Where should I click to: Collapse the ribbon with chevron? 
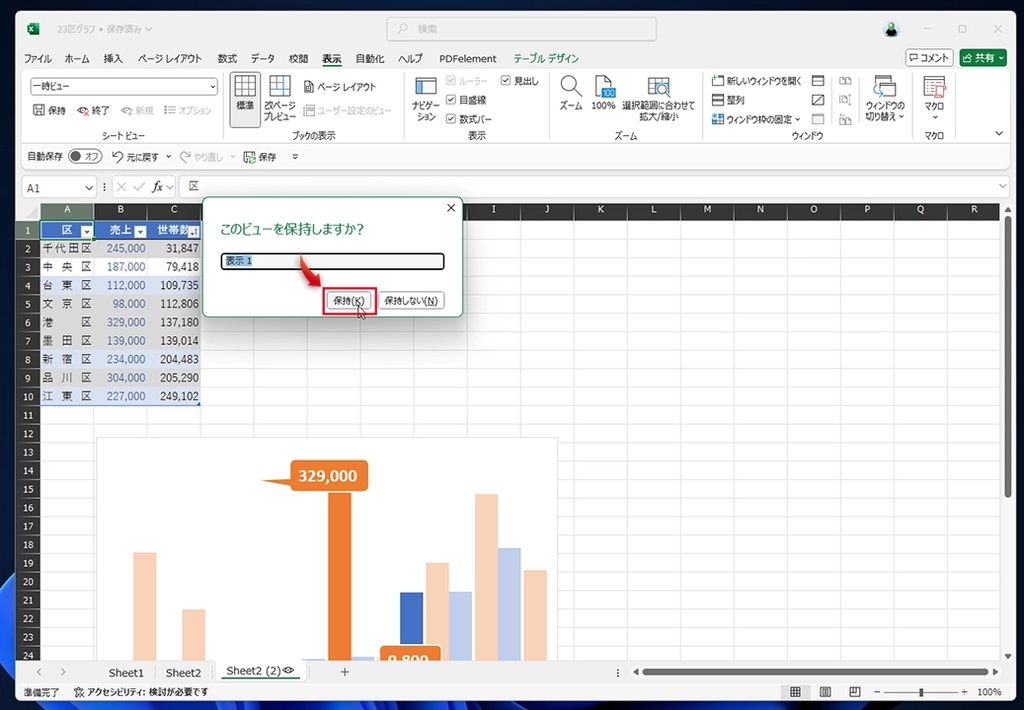[999, 133]
